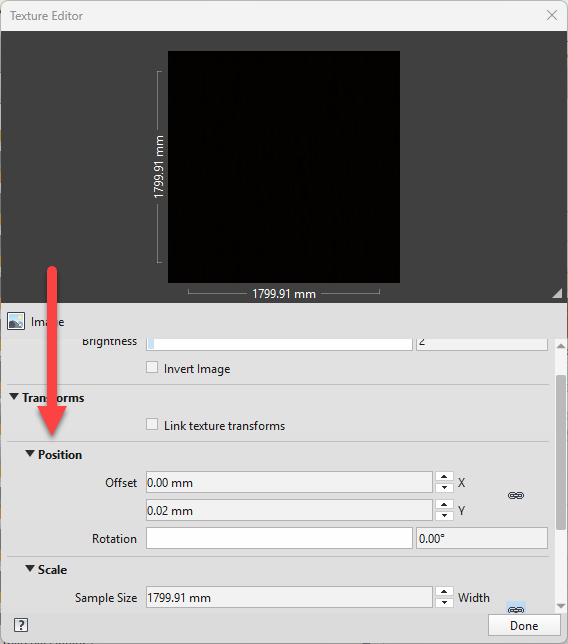The height and width of the screenshot is (644, 568).
Task: Increase Offset X with up arrow
Action: click(444, 477)
